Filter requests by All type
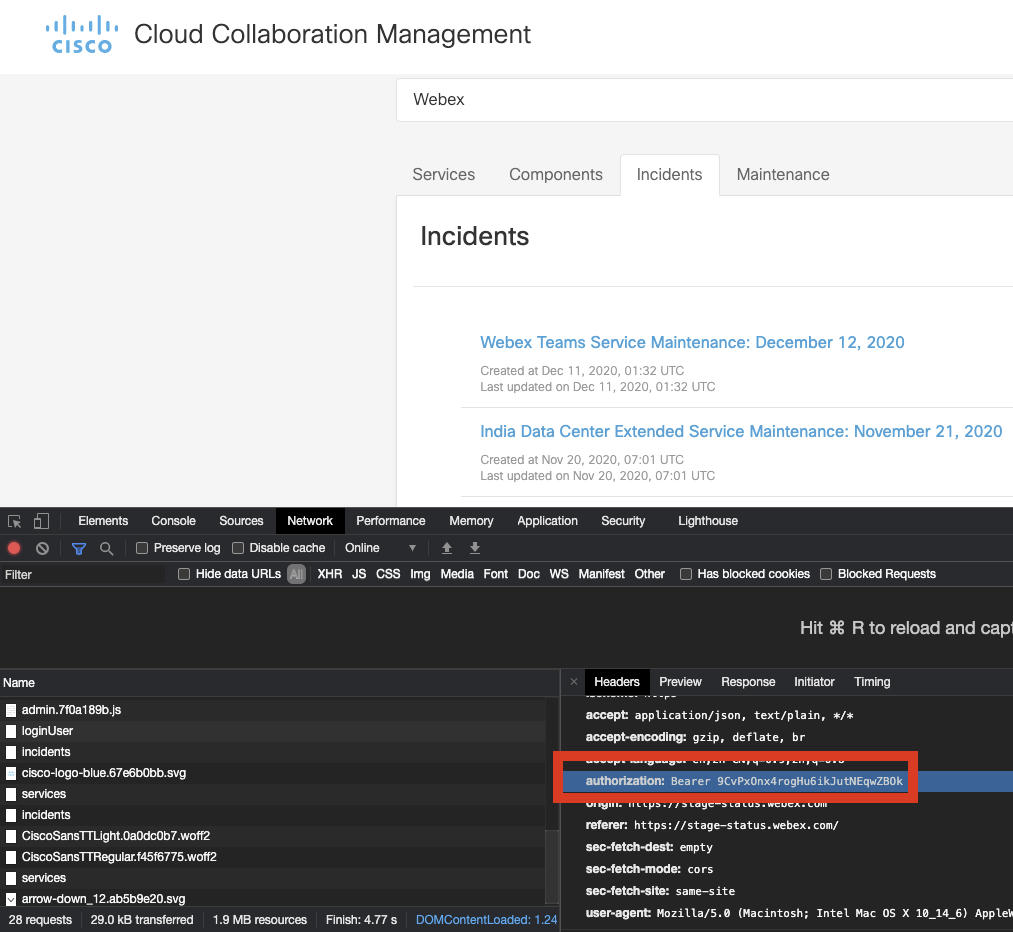This screenshot has height=932, width=1013. click(x=296, y=574)
